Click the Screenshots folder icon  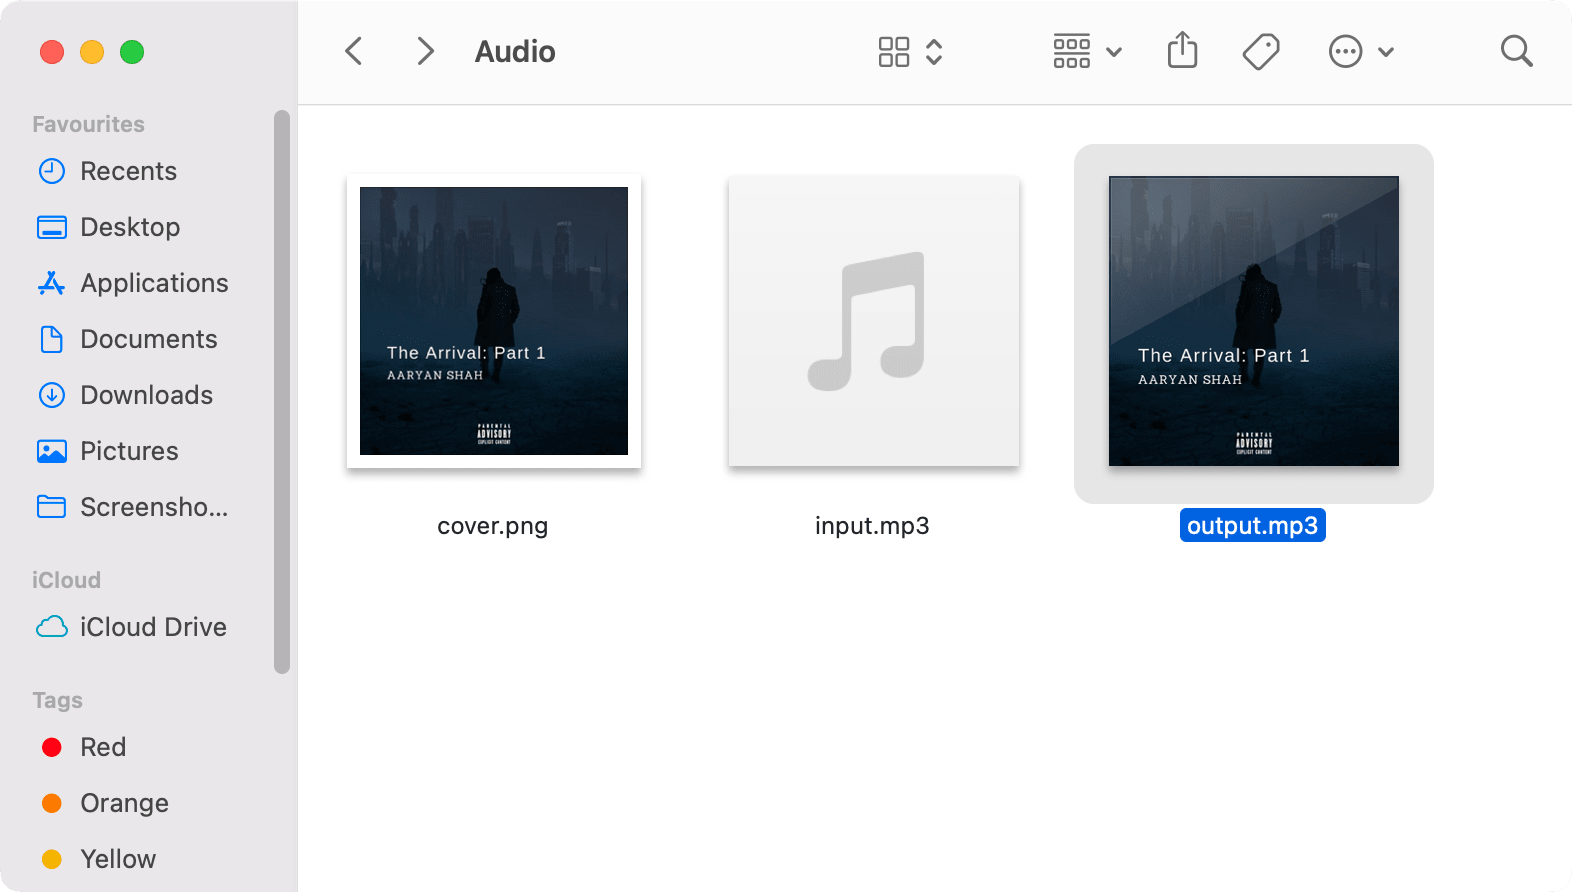point(52,507)
